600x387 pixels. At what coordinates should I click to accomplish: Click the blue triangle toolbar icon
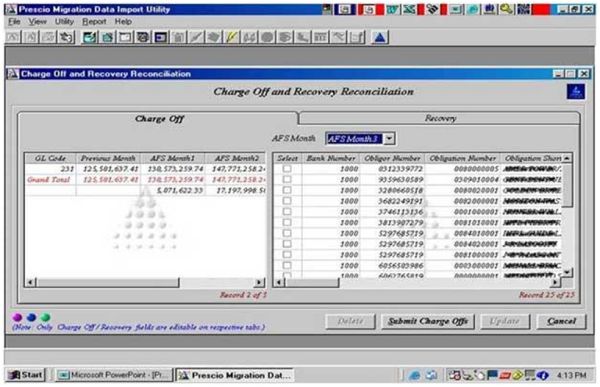tap(380, 38)
